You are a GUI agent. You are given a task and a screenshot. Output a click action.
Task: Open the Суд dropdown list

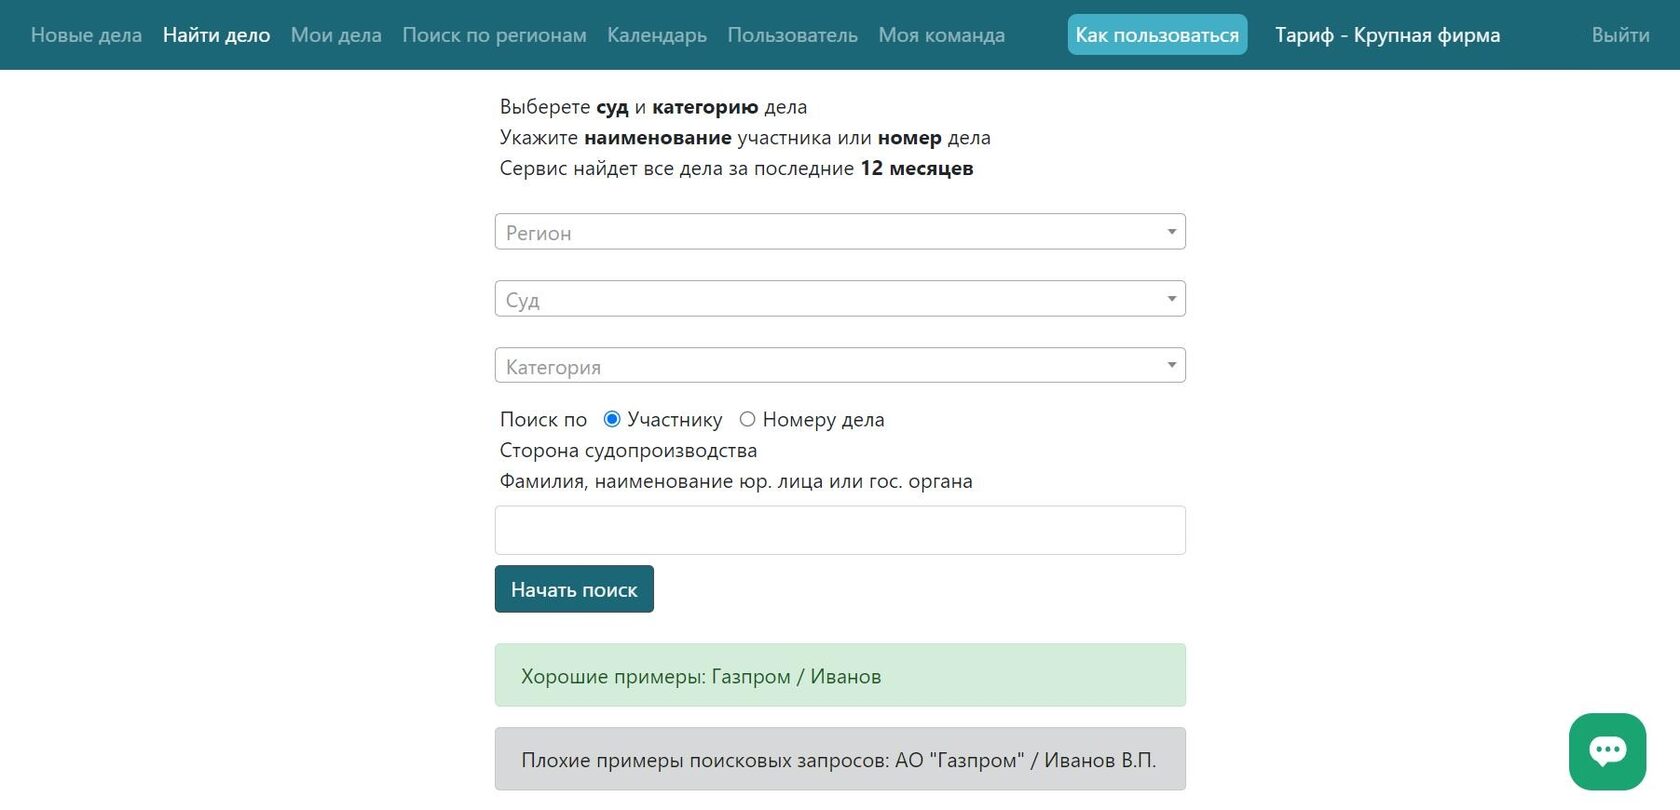pos(840,299)
